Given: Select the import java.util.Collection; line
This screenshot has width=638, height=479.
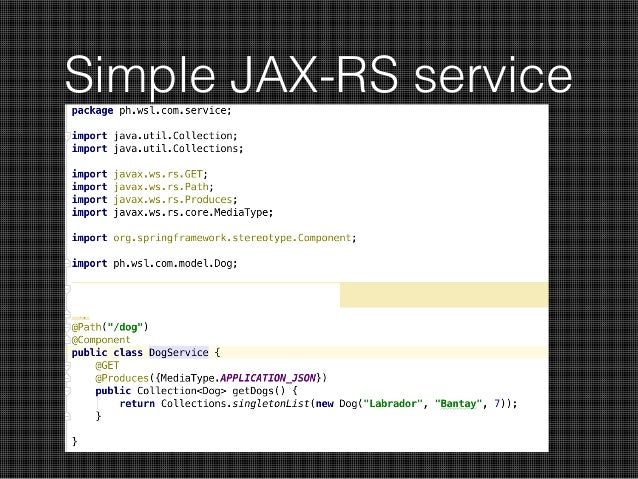Looking at the screenshot, I should tap(154, 136).
